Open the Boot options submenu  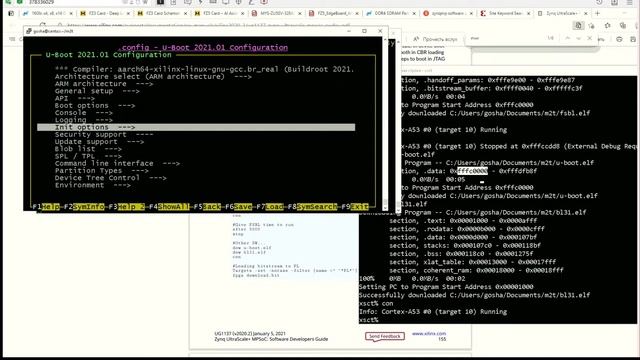coord(95,106)
